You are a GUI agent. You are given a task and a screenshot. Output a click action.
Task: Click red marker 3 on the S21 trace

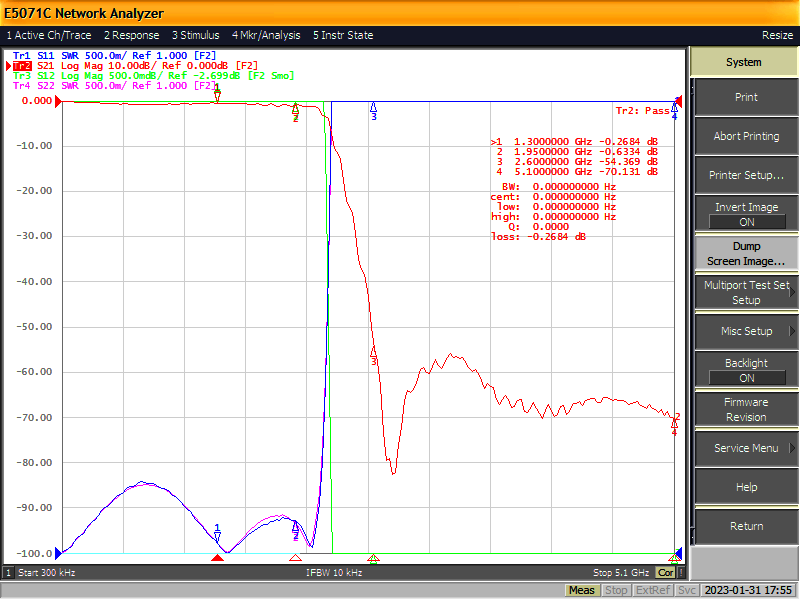coord(373,355)
